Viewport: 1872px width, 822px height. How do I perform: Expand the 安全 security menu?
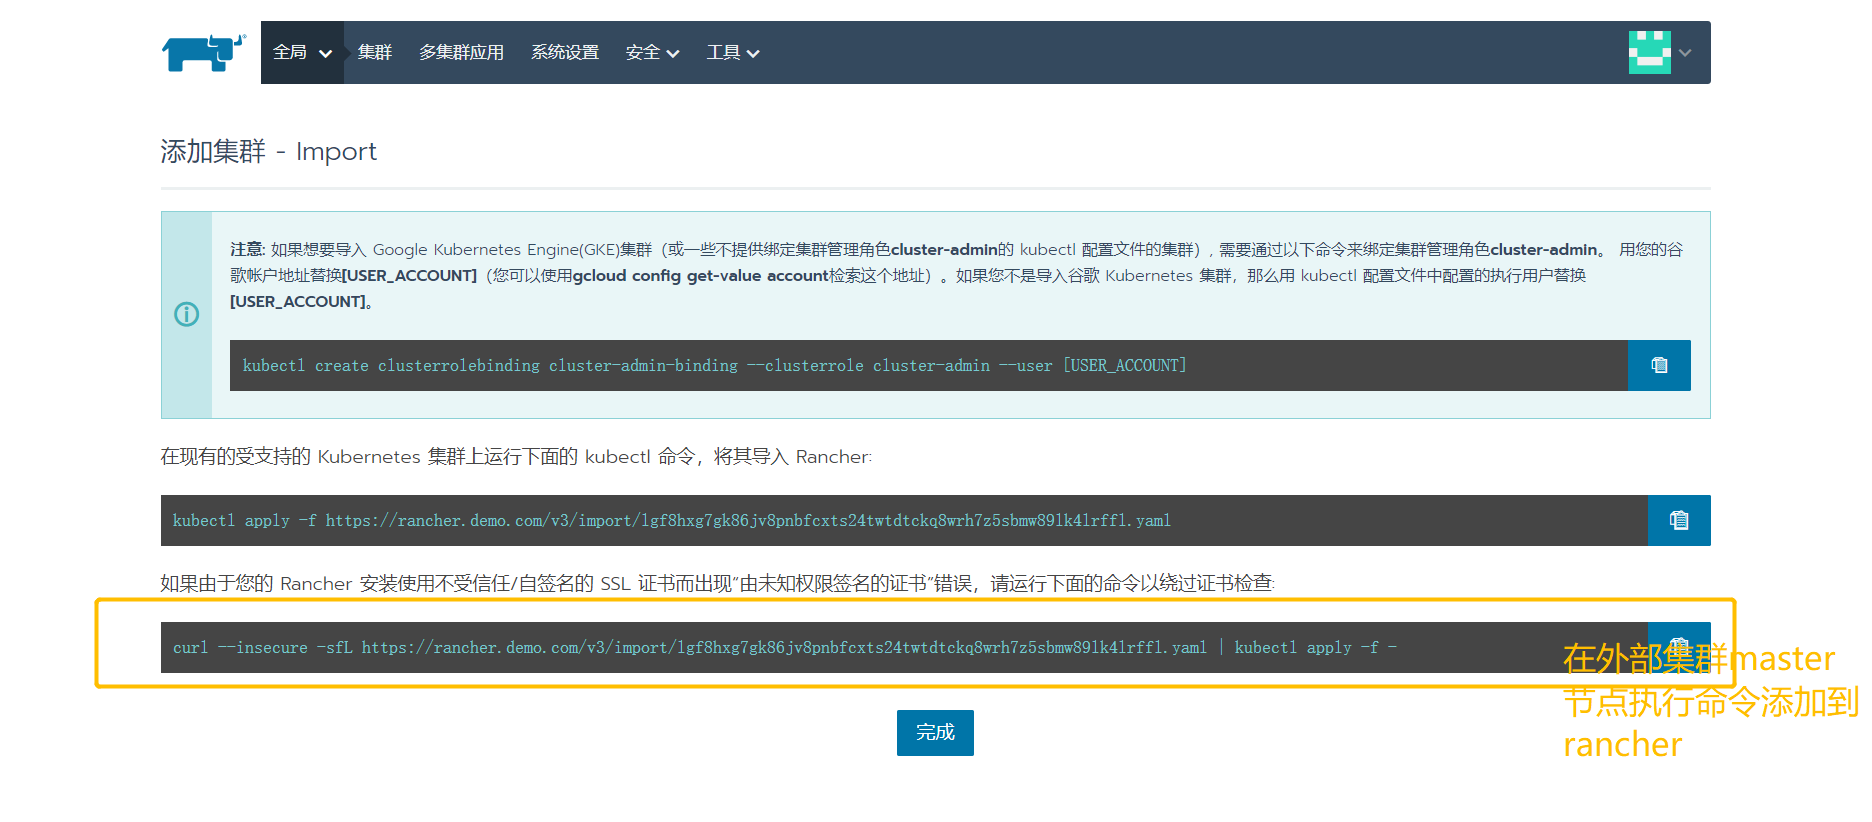click(652, 52)
